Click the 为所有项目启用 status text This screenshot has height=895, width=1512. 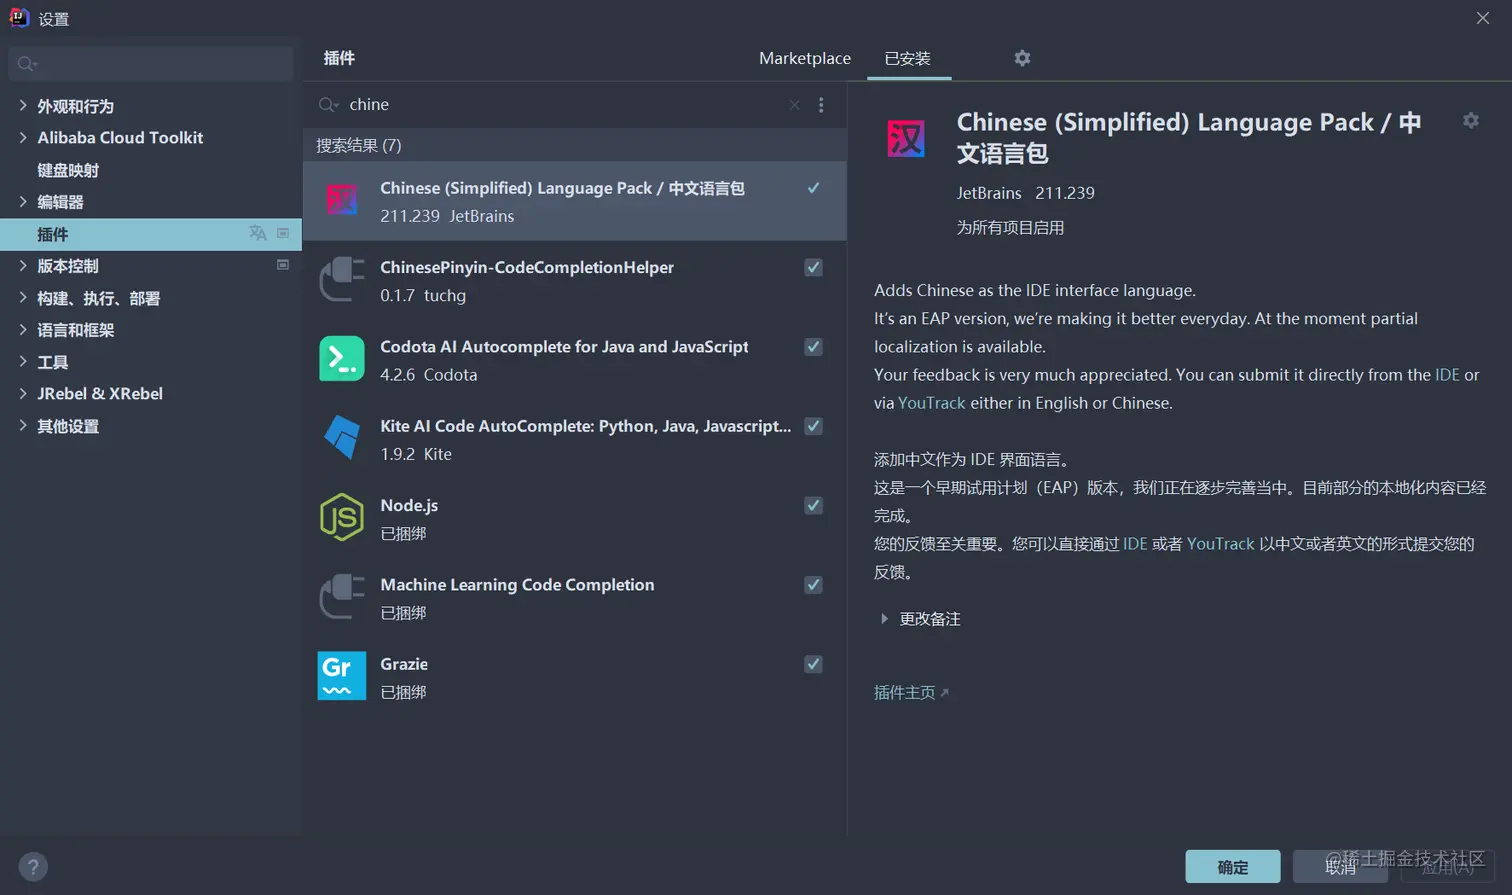coord(1010,228)
